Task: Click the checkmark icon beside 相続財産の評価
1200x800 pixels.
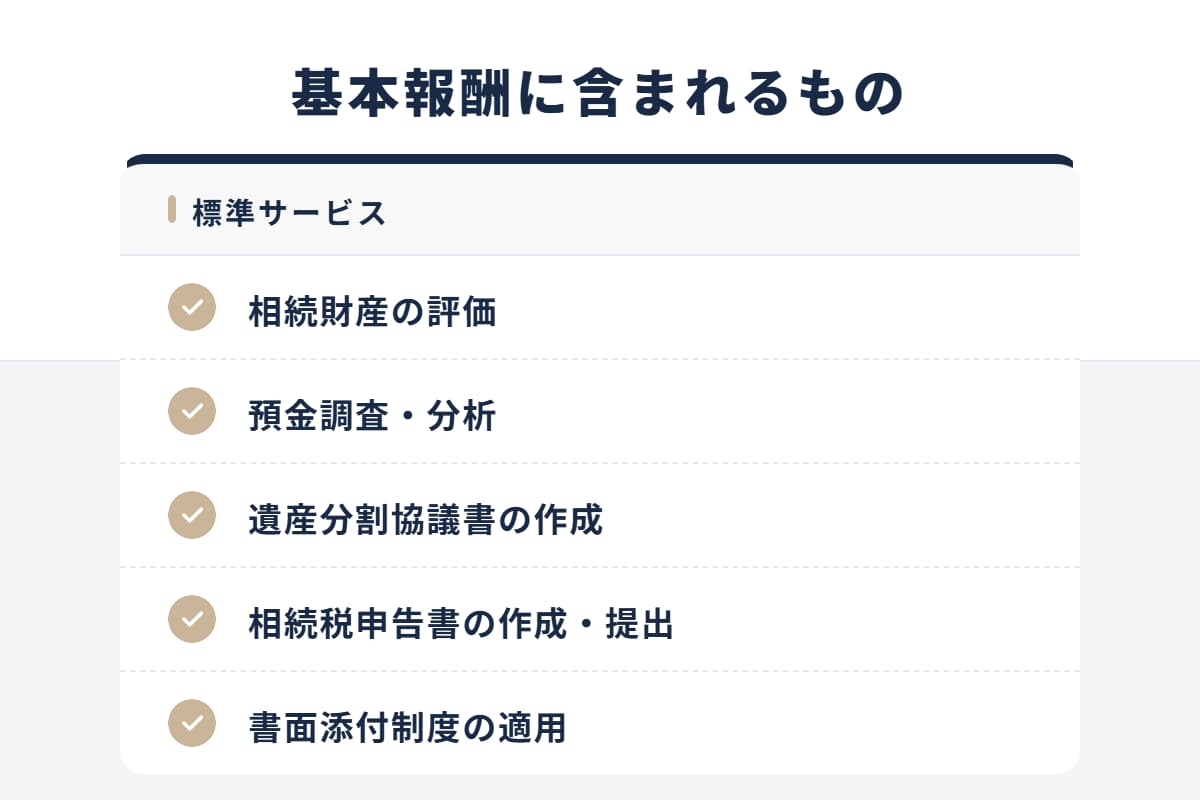Action: coord(192,307)
